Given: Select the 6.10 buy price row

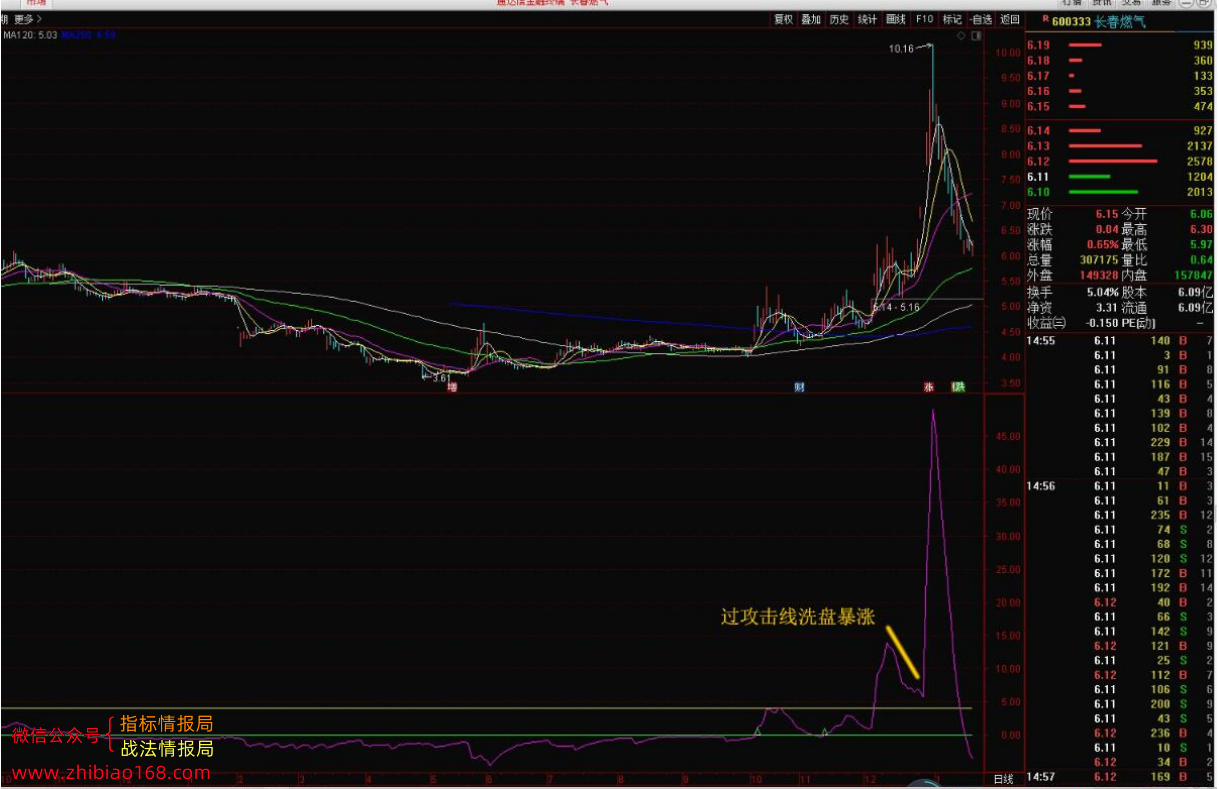Looking at the screenshot, I should [1120, 192].
